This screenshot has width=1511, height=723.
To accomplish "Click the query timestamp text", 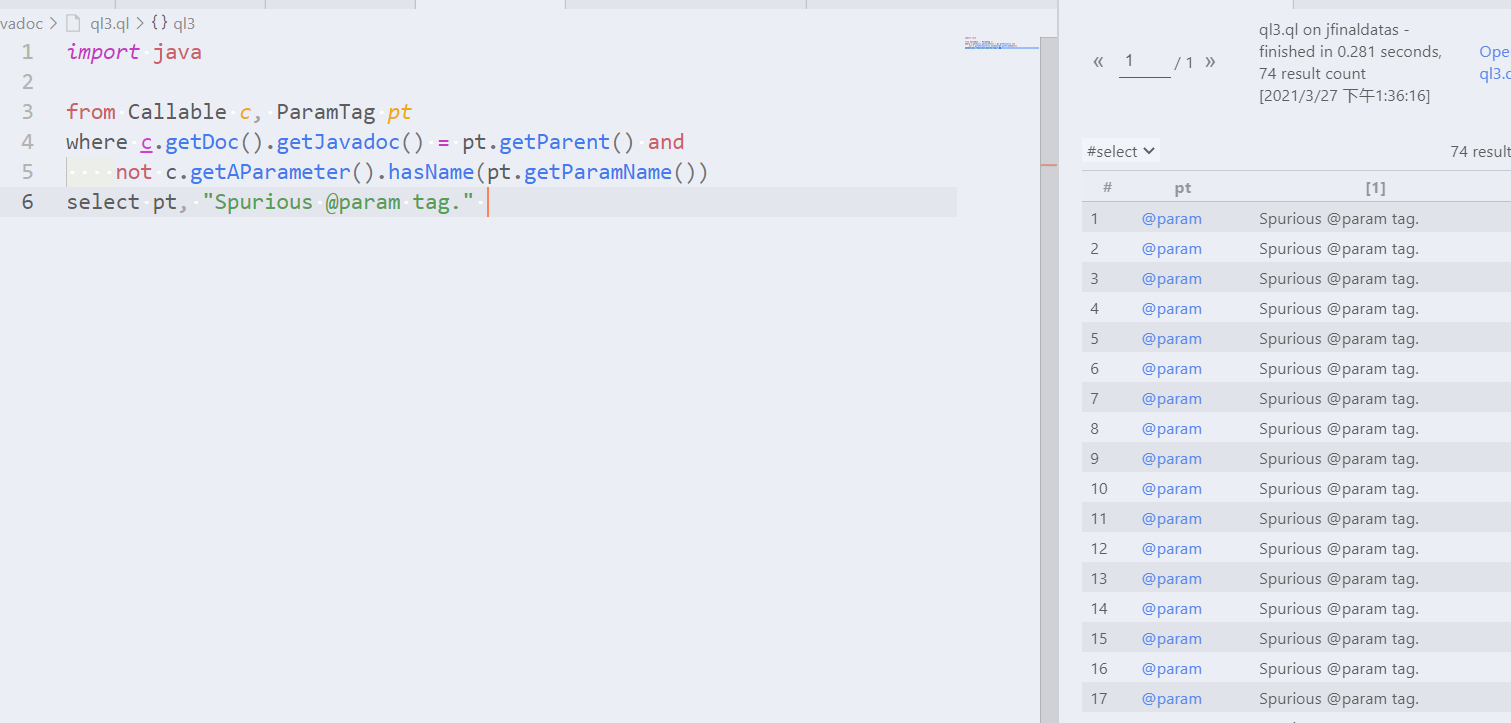I will [x=1344, y=96].
